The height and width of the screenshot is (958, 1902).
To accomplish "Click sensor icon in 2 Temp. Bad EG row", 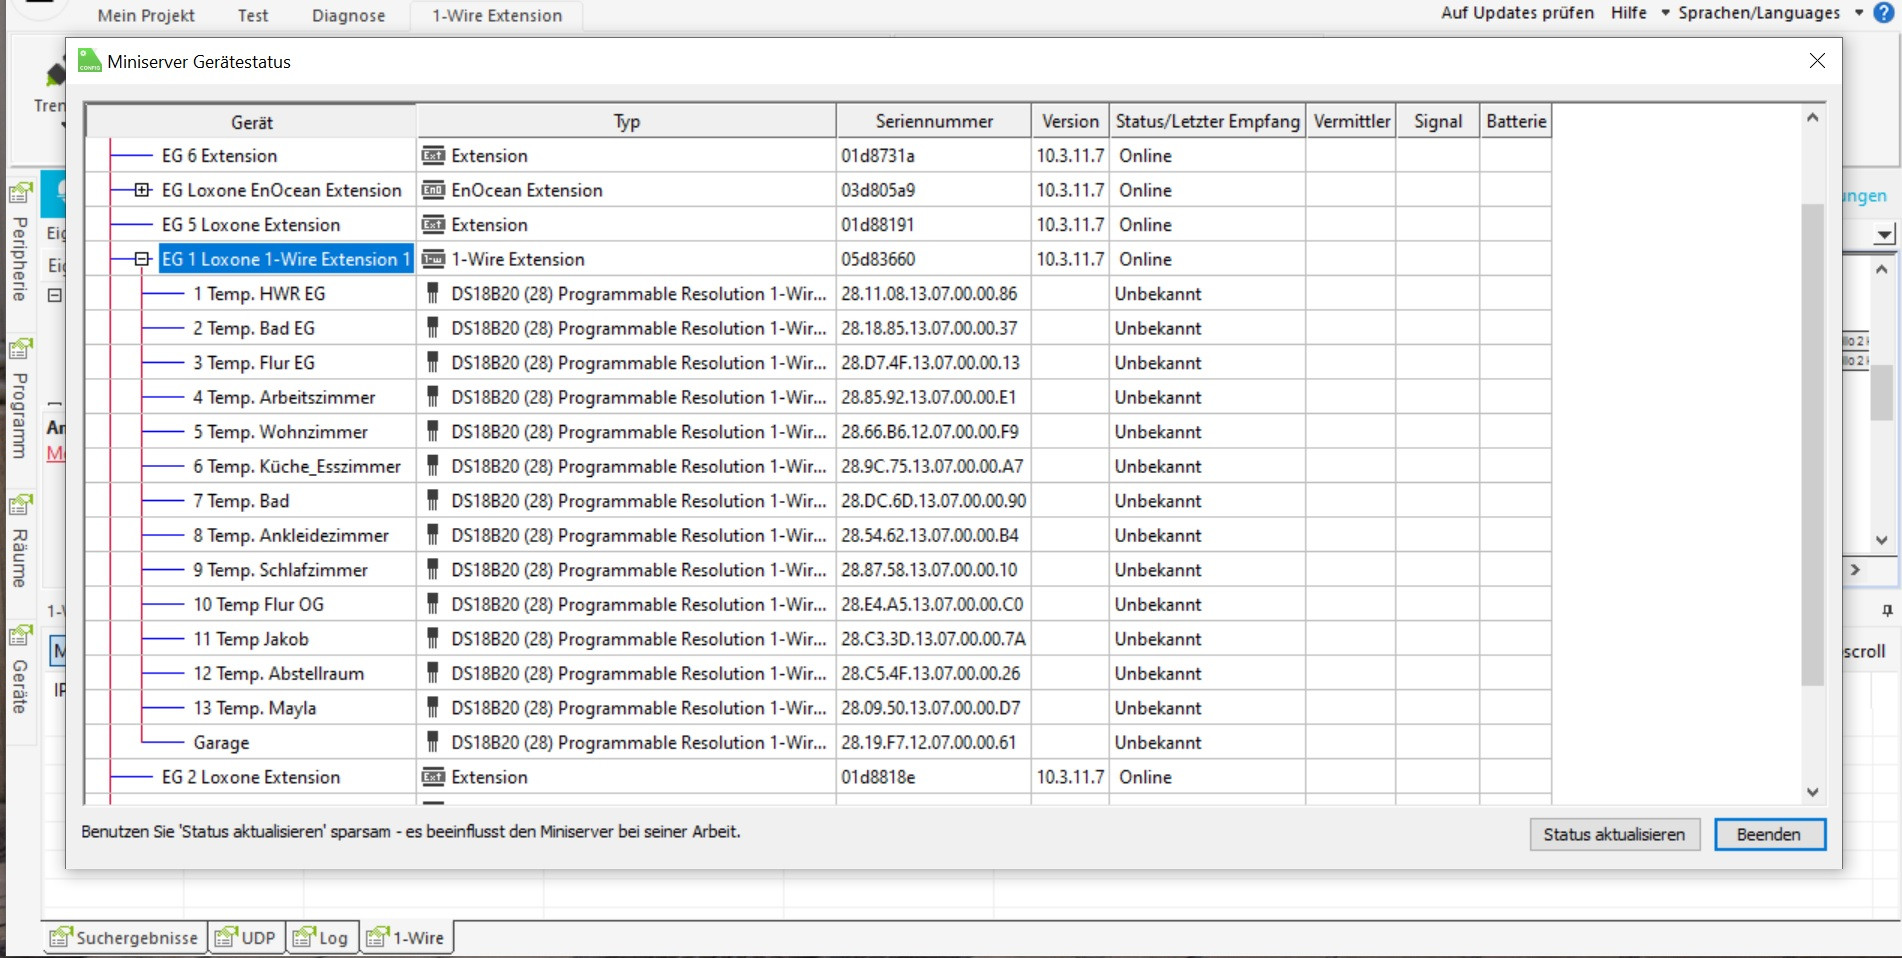I will [433, 328].
